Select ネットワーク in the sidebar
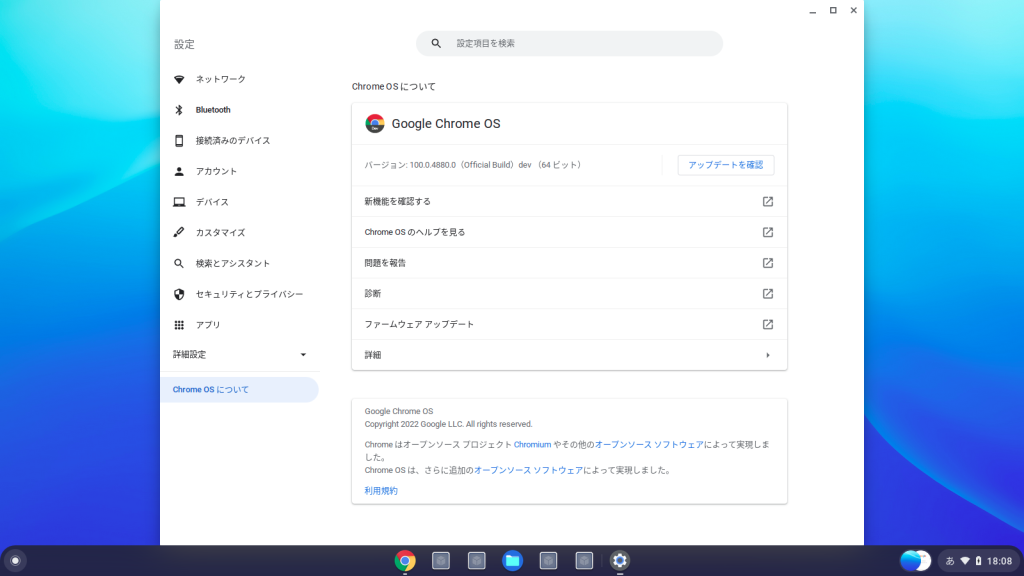This screenshot has width=1024, height=576. pos(221,79)
